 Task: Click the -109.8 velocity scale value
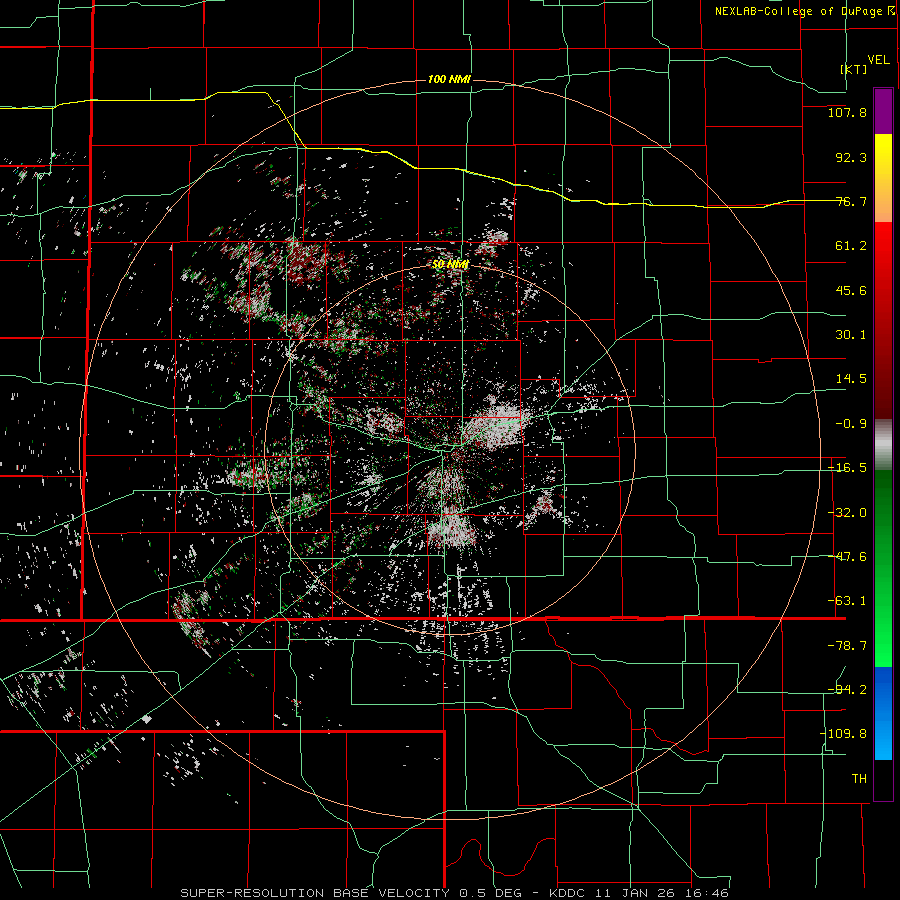coord(844,734)
